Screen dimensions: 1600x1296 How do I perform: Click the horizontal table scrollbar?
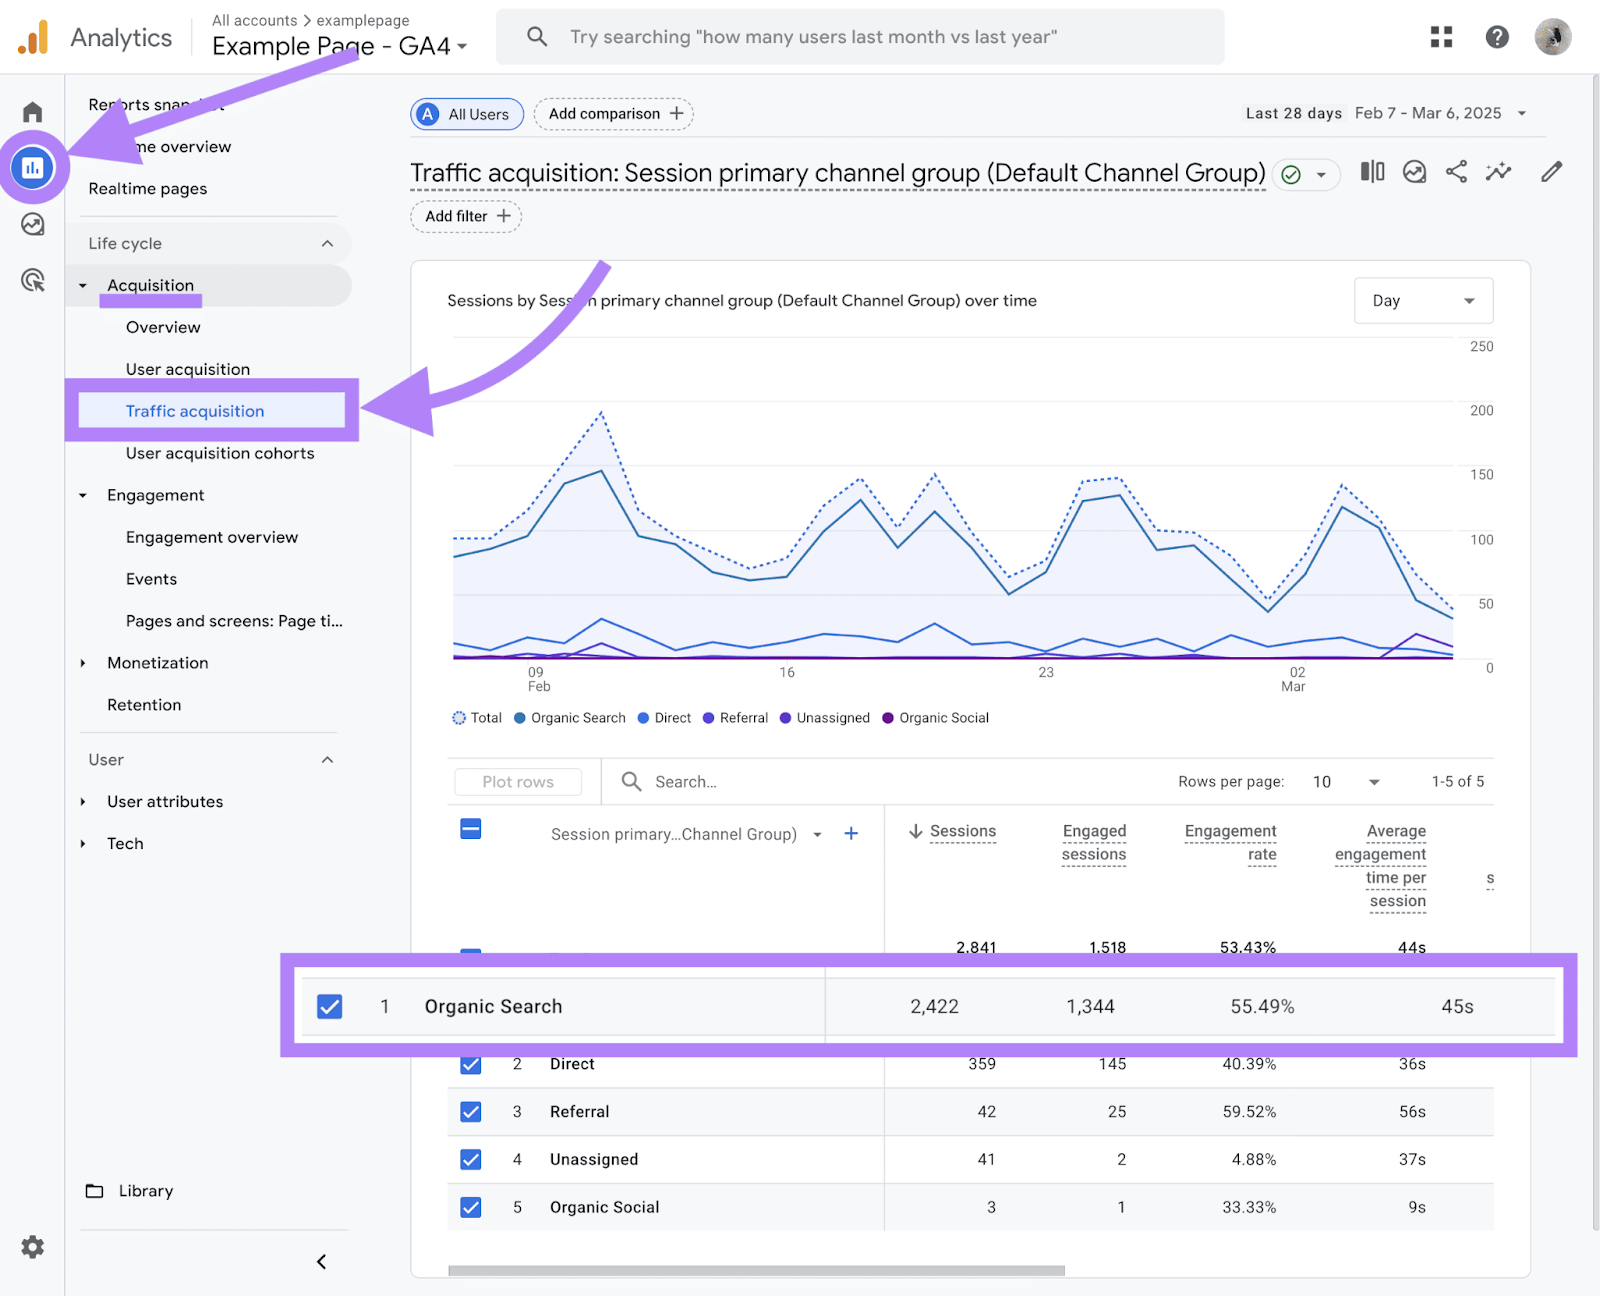pos(756,1271)
